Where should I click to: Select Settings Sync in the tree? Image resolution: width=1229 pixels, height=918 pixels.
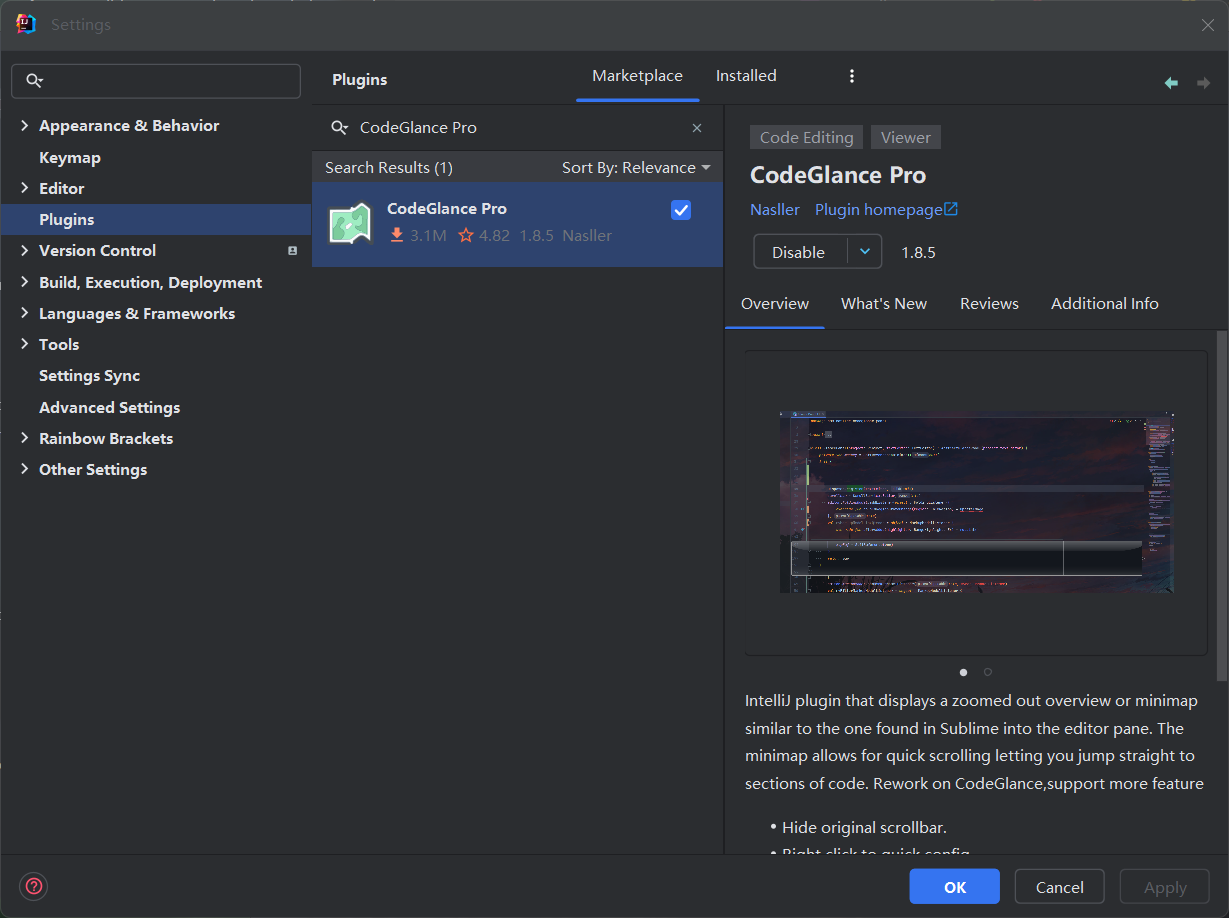(x=90, y=375)
